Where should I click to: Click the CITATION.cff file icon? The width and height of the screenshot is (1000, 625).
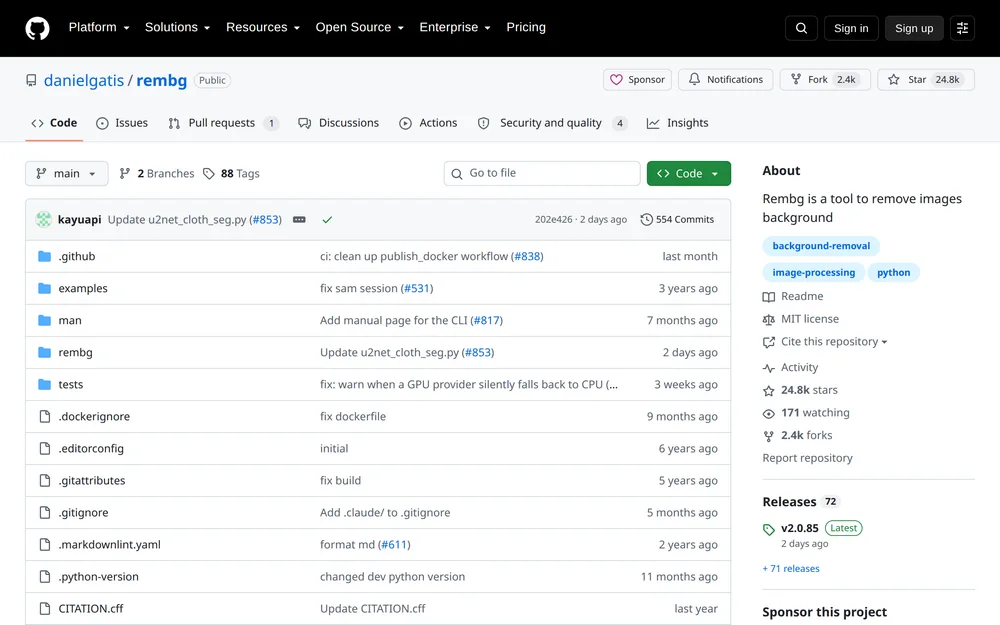(45, 608)
